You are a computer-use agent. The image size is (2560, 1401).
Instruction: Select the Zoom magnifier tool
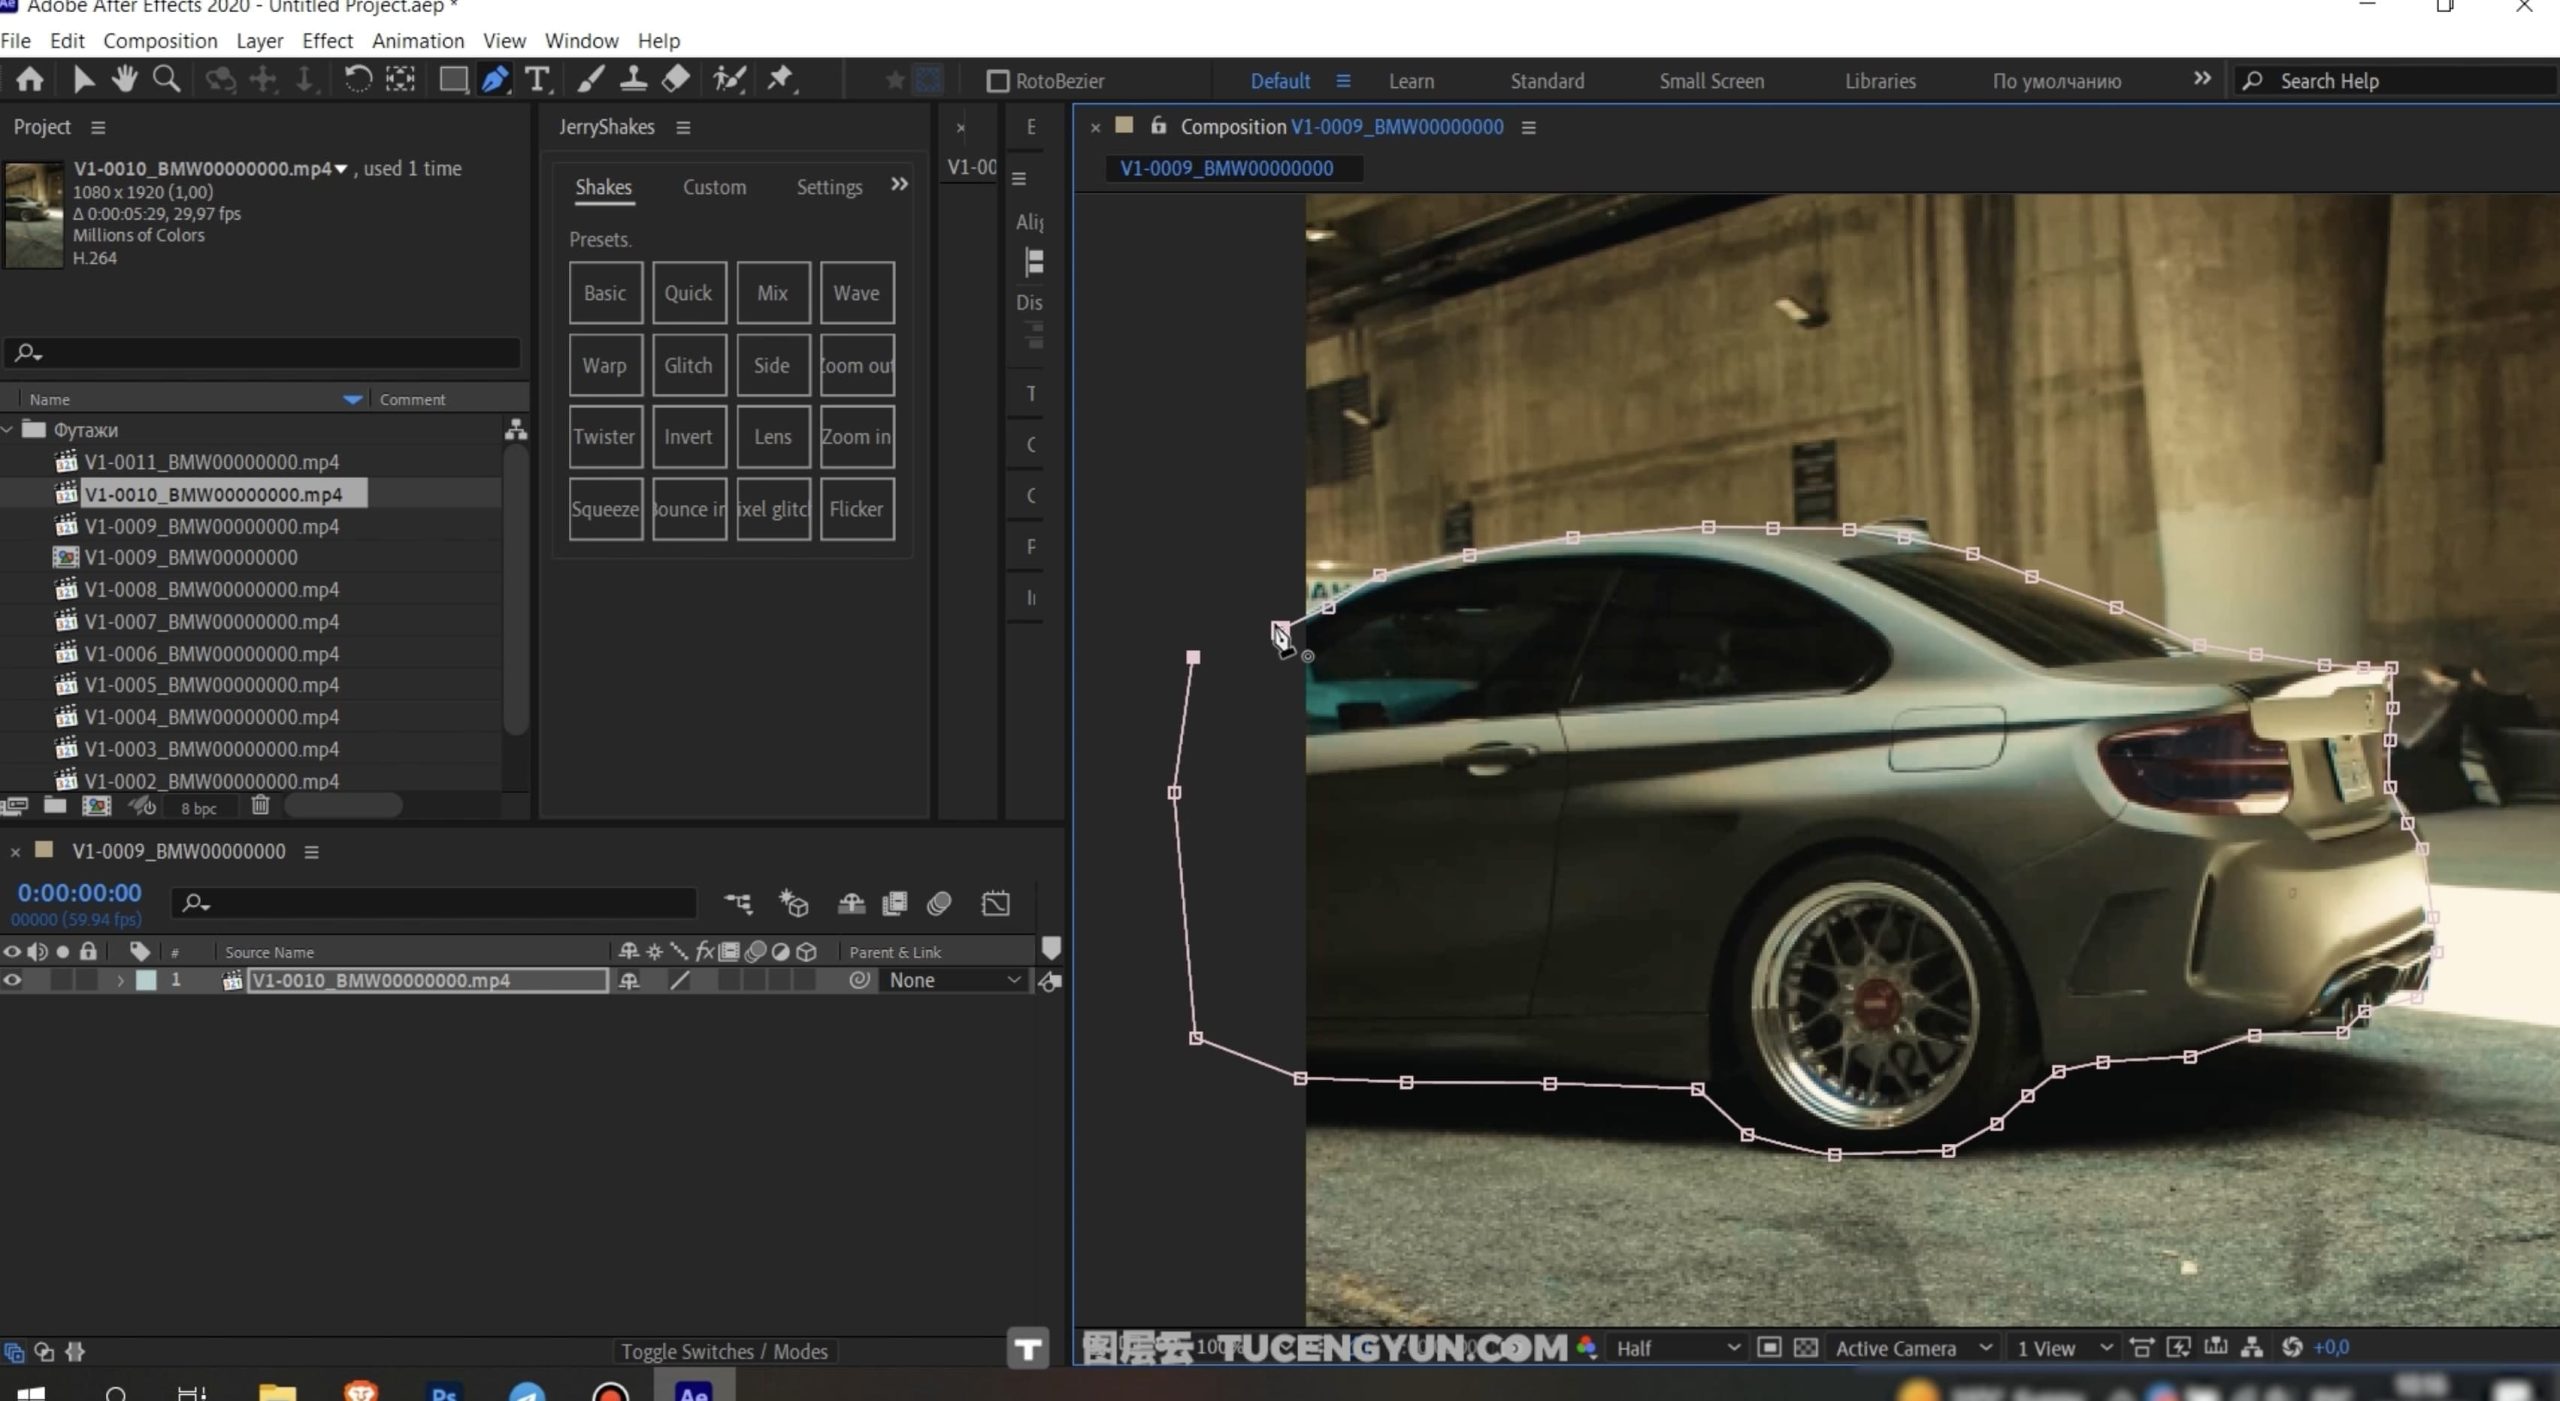166,80
